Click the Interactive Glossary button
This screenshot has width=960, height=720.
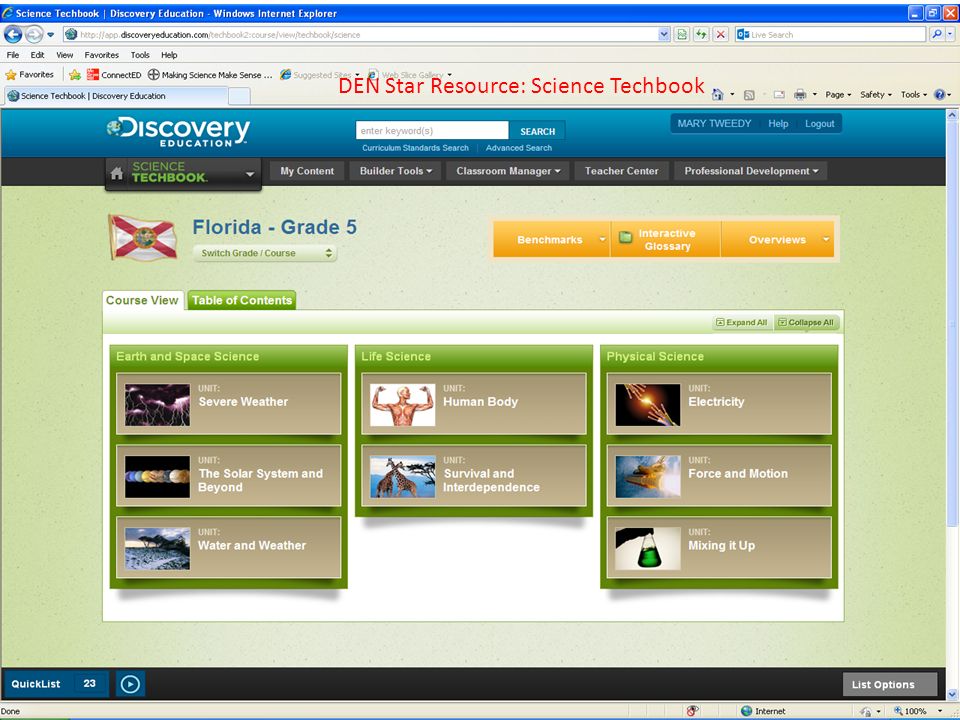click(666, 239)
